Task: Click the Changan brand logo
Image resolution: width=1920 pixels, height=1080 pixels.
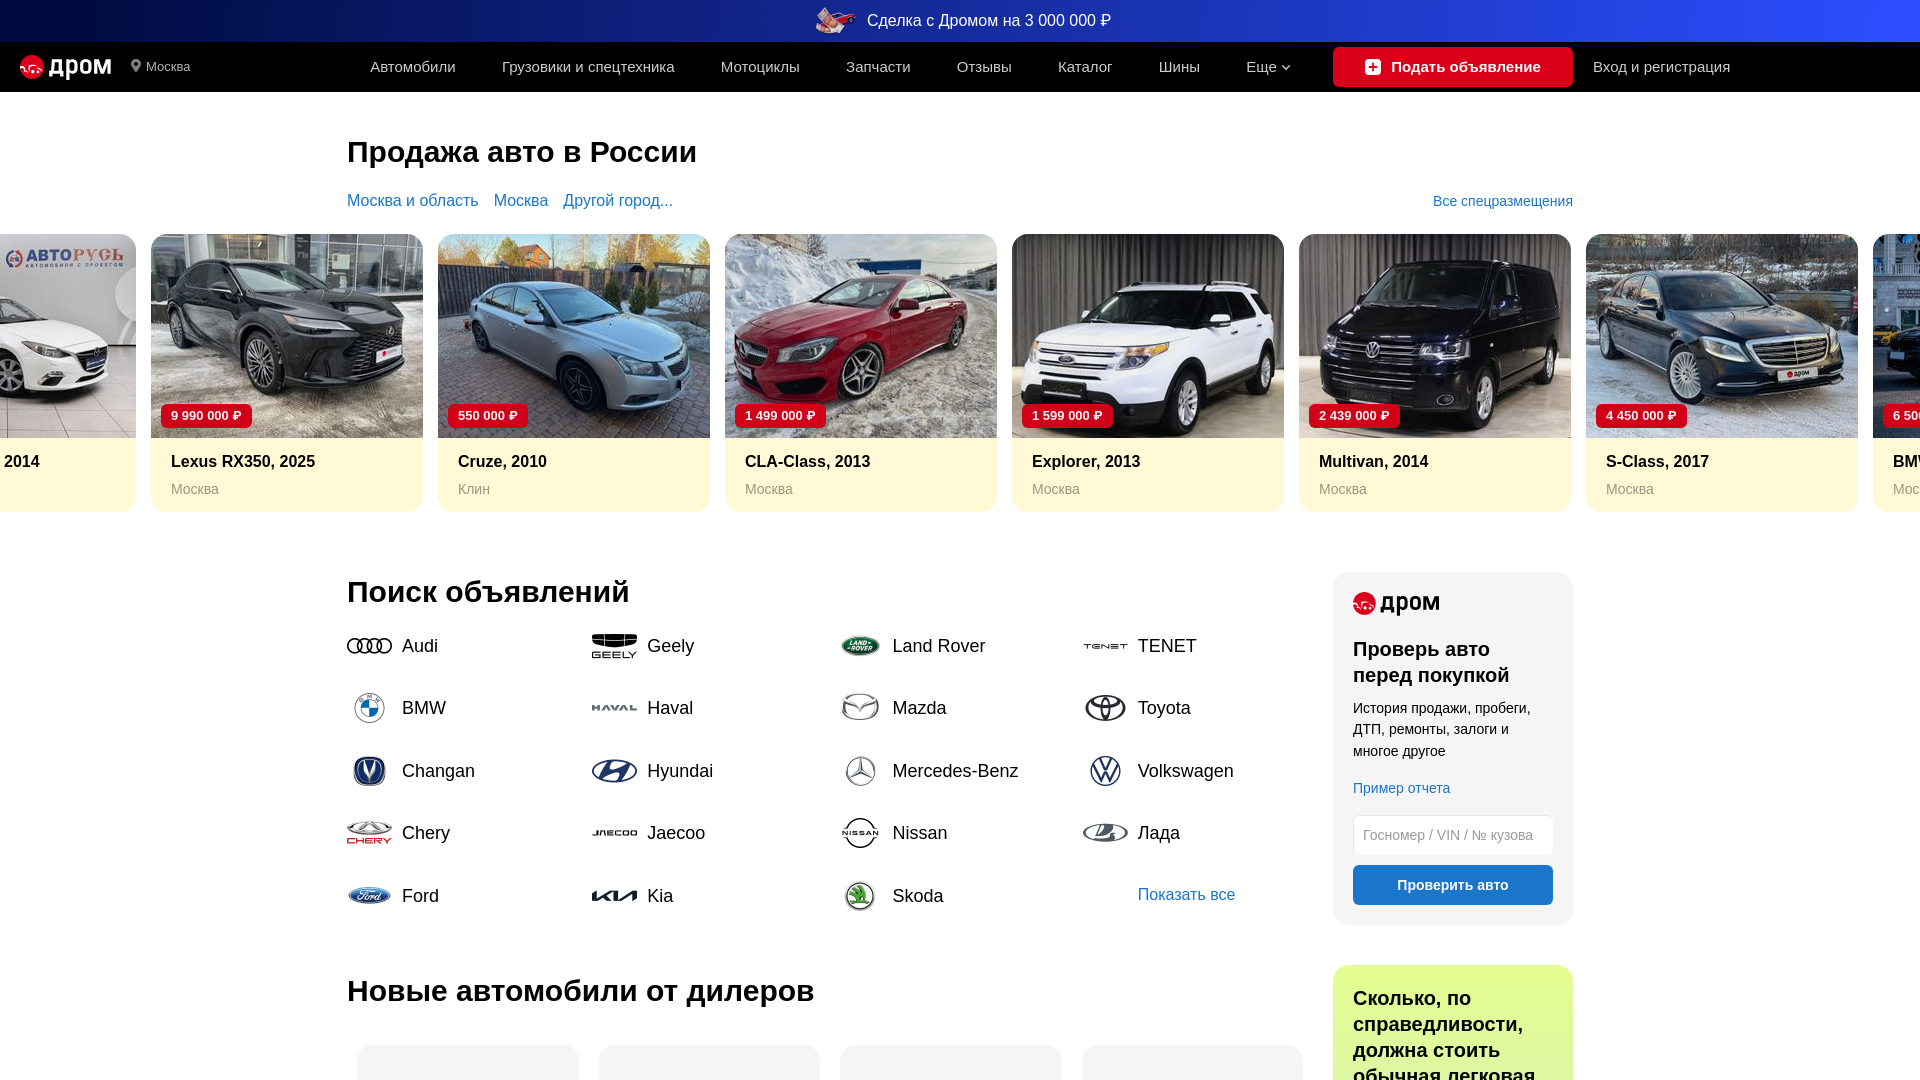Action: 369,771
